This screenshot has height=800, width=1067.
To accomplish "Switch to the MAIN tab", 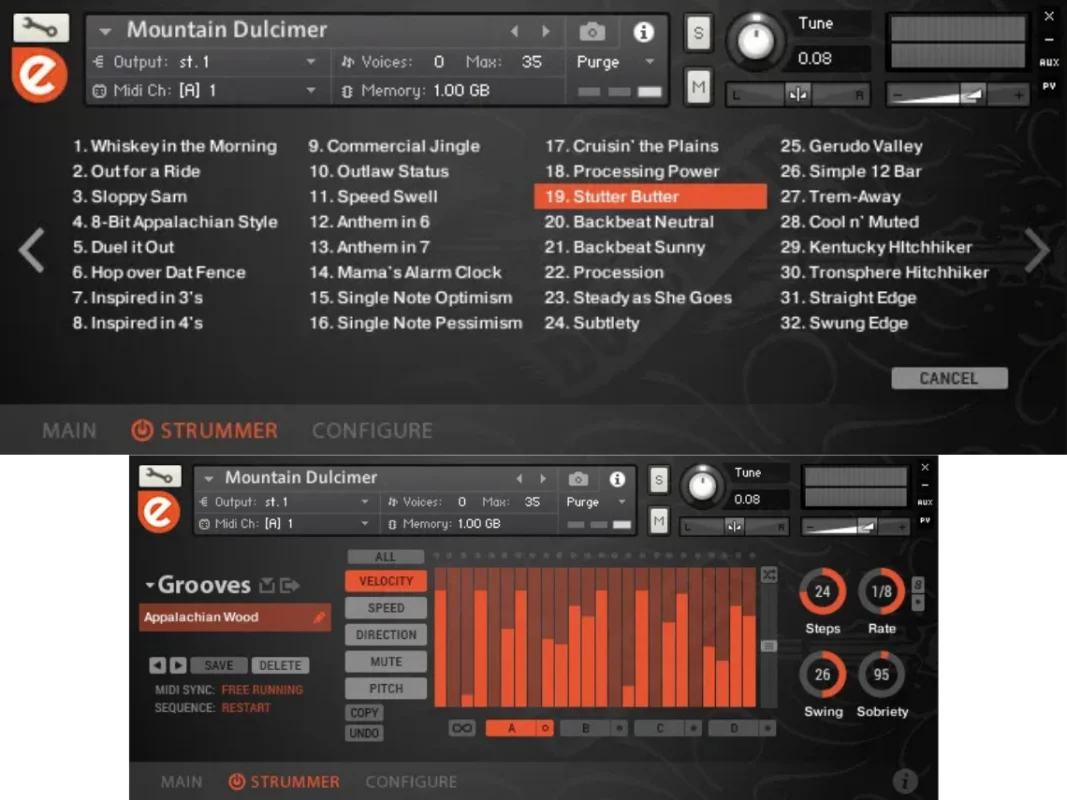I will [69, 430].
